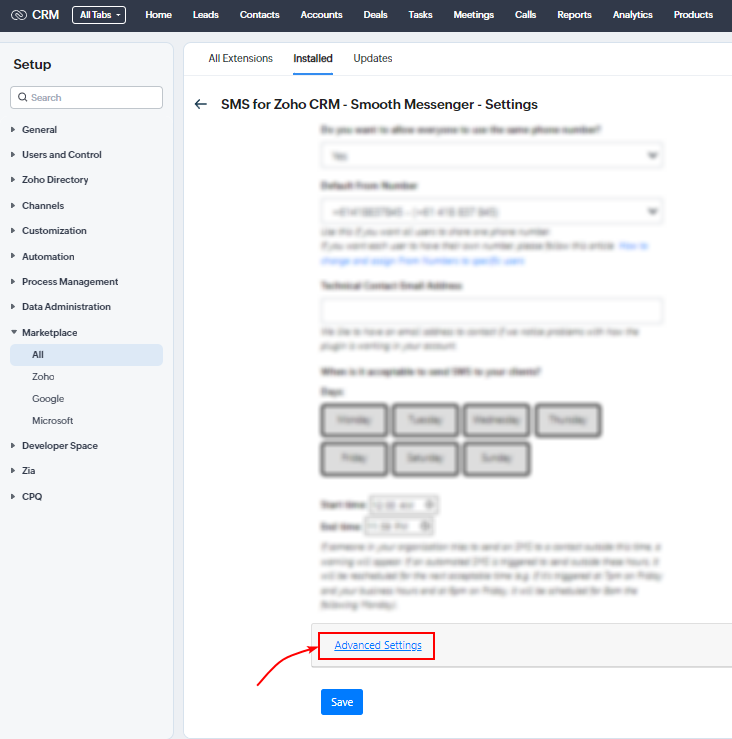
Task: Open the Analytics menu item
Action: coord(632,15)
